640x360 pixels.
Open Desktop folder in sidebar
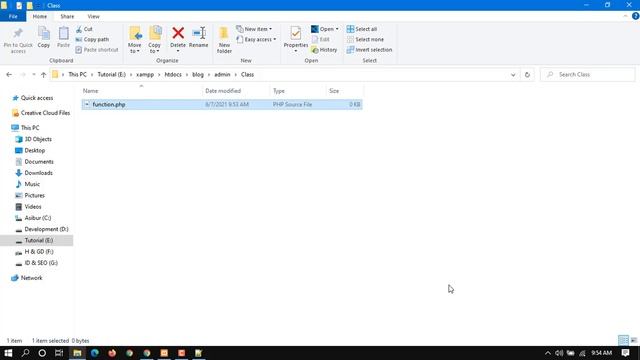(x=35, y=151)
